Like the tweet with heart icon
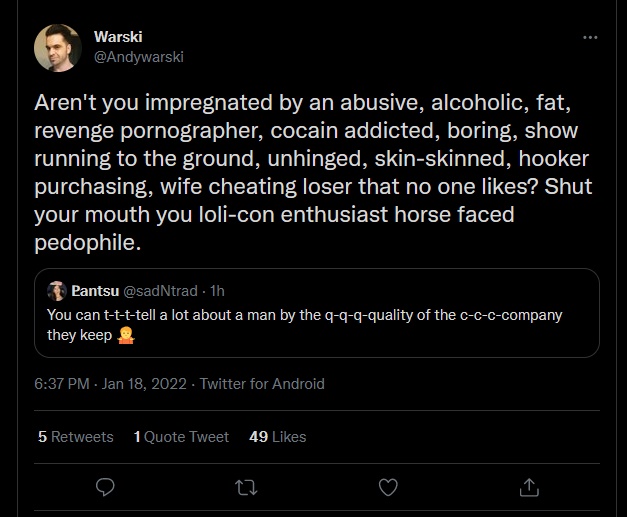Image resolution: width=627 pixels, height=517 pixels. click(x=388, y=487)
